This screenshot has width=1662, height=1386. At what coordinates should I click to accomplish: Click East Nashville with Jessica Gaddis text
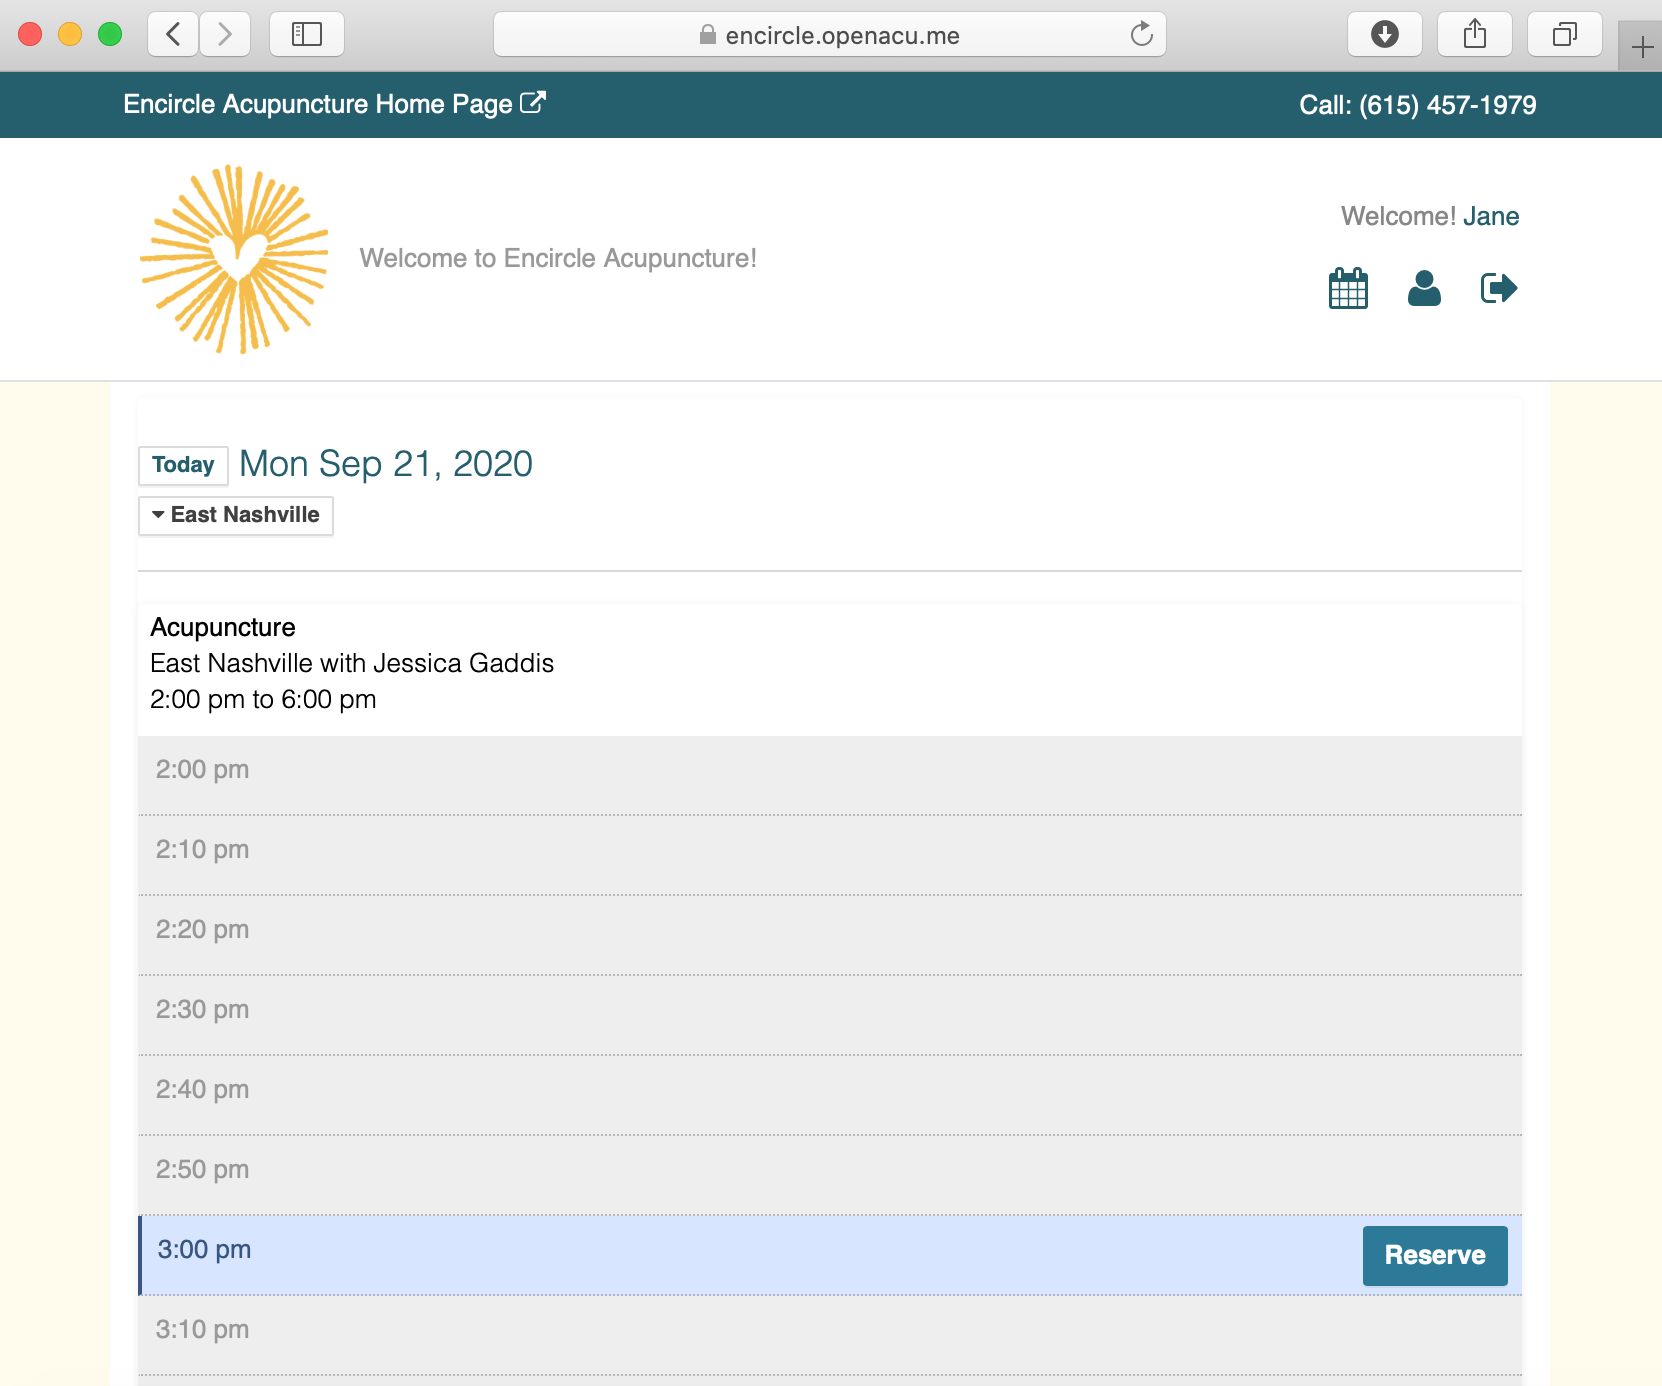click(x=352, y=663)
